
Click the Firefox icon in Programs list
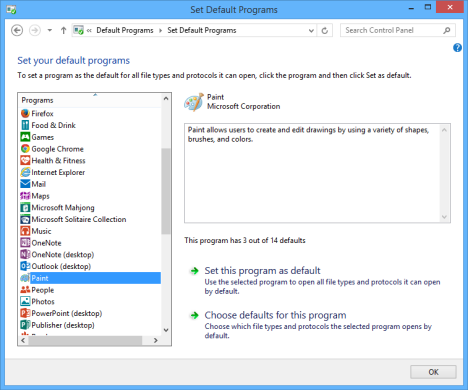tap(25, 113)
